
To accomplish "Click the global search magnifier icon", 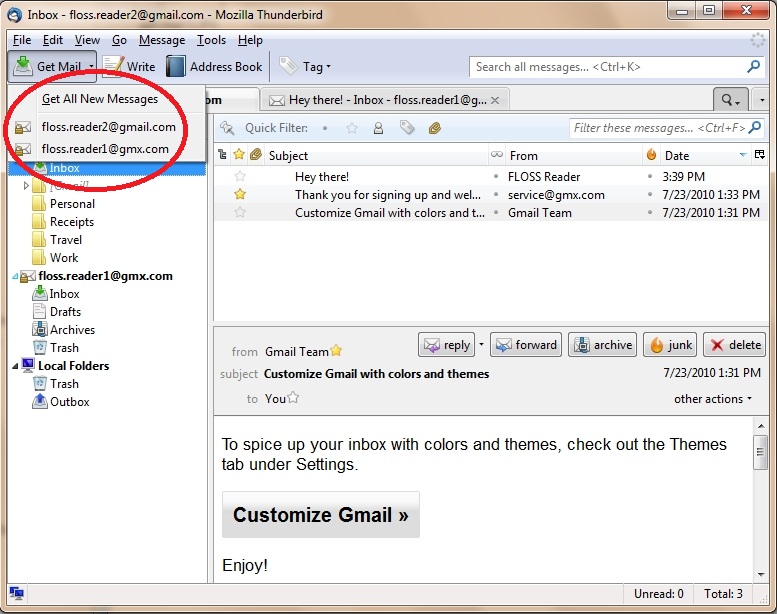I will (x=753, y=66).
